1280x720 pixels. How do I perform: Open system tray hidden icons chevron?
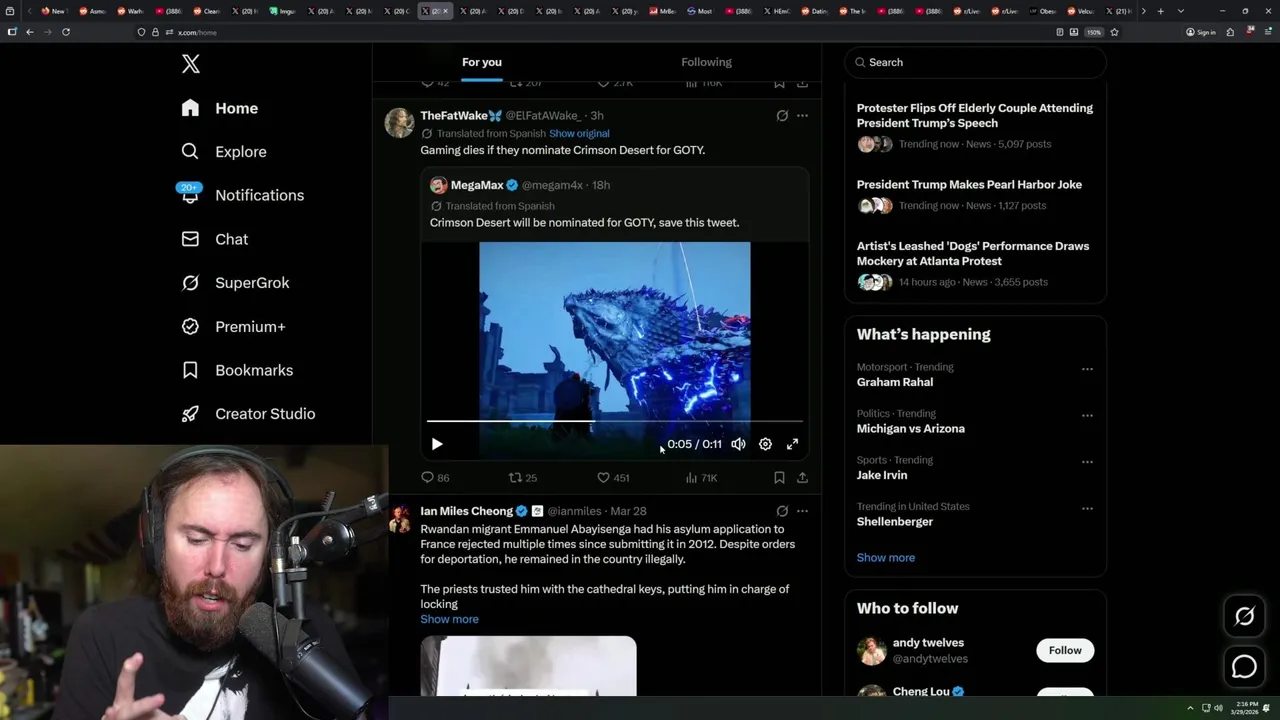1190,708
